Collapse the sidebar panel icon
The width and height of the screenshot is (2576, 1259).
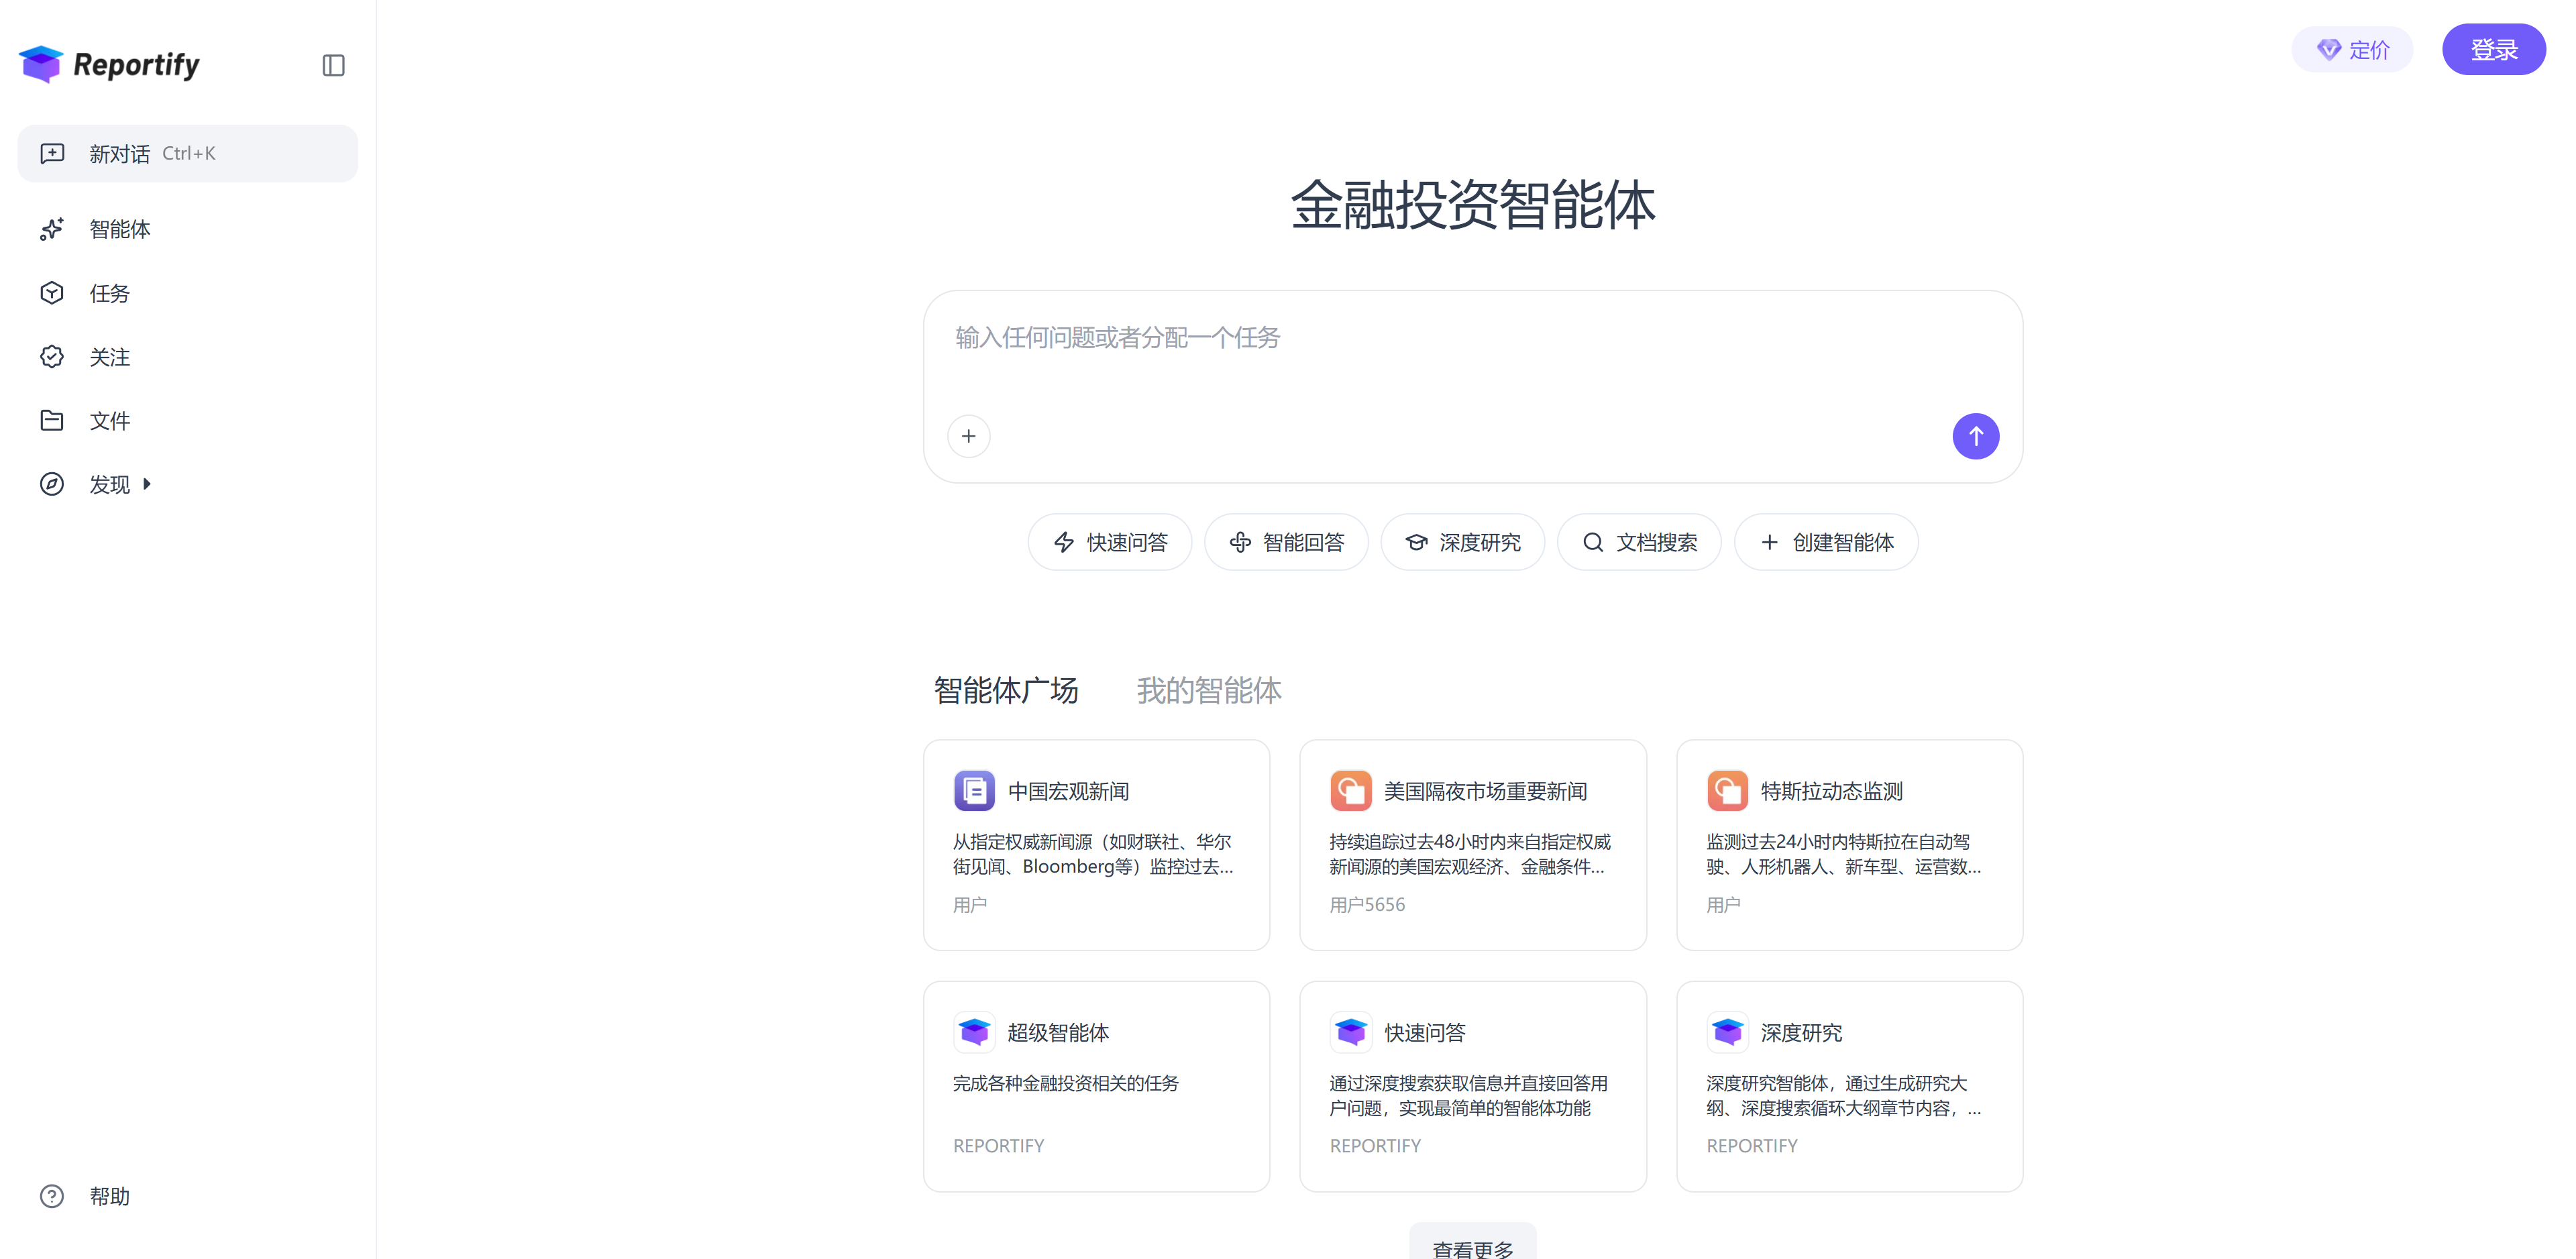[333, 65]
